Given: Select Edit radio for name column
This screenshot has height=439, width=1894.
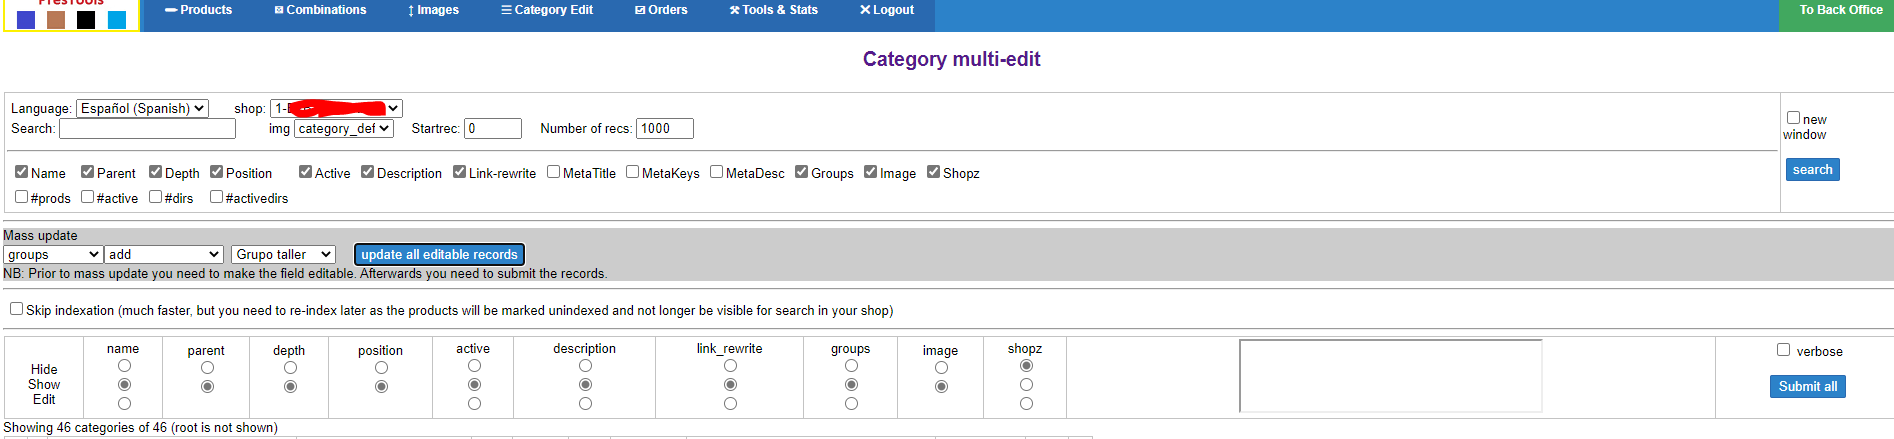Looking at the screenshot, I should point(124,404).
